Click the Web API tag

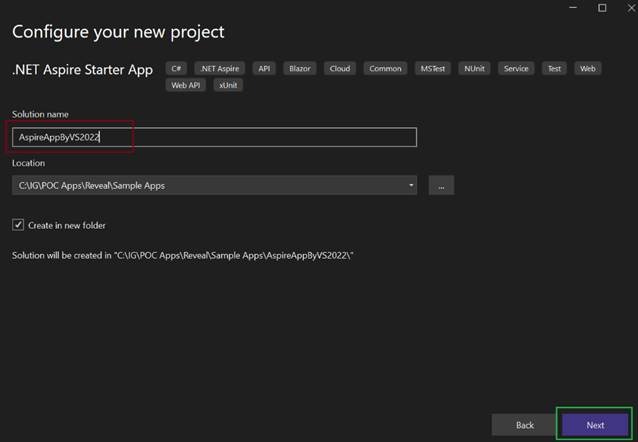(x=187, y=85)
